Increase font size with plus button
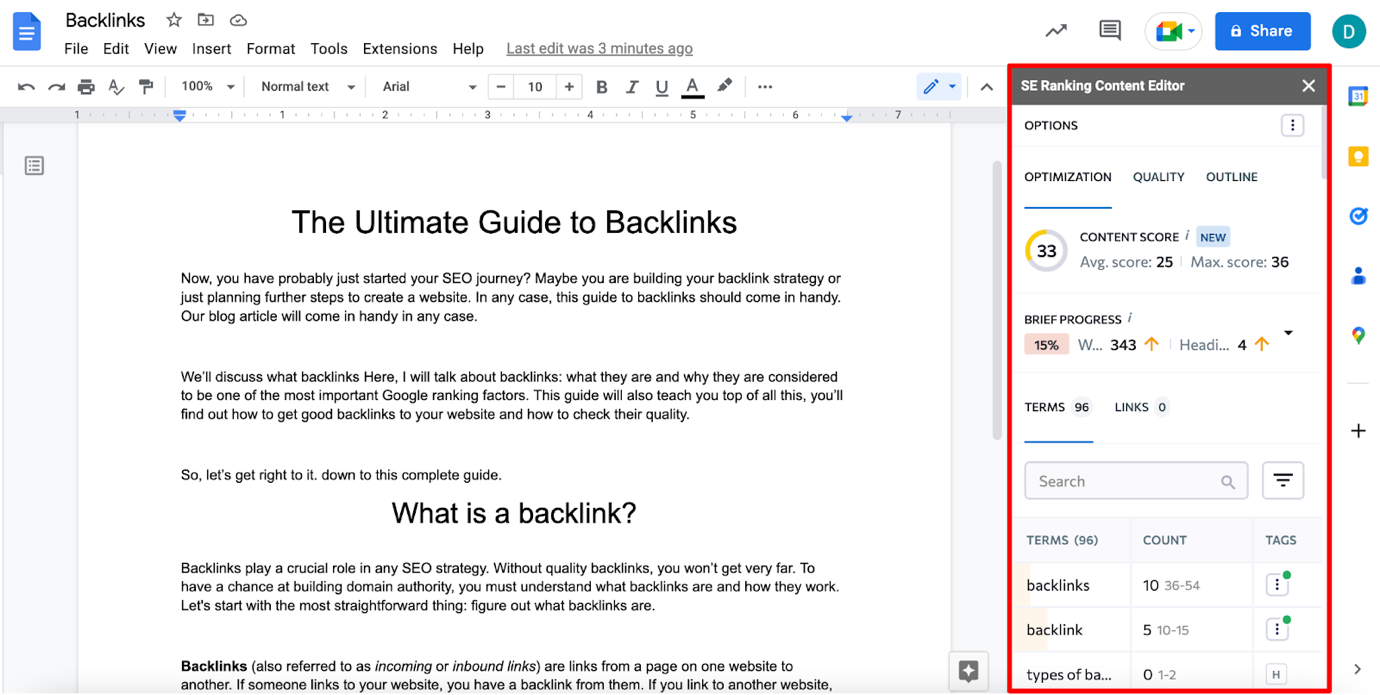This screenshot has height=695, width=1380. [x=569, y=87]
